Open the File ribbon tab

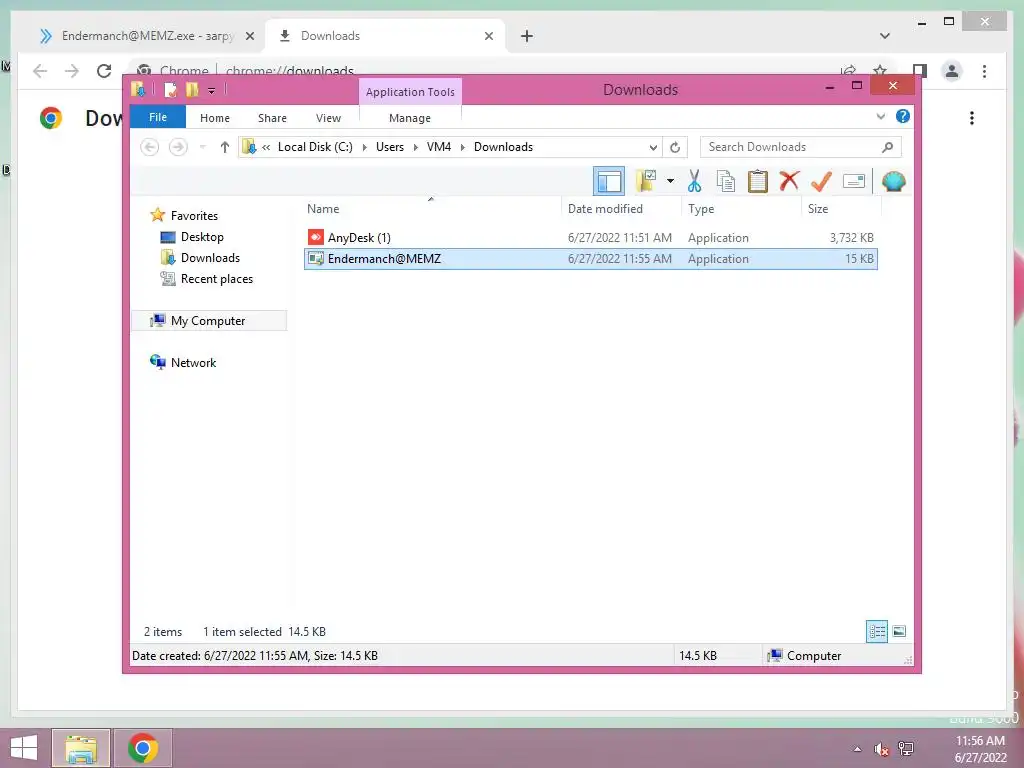point(158,117)
